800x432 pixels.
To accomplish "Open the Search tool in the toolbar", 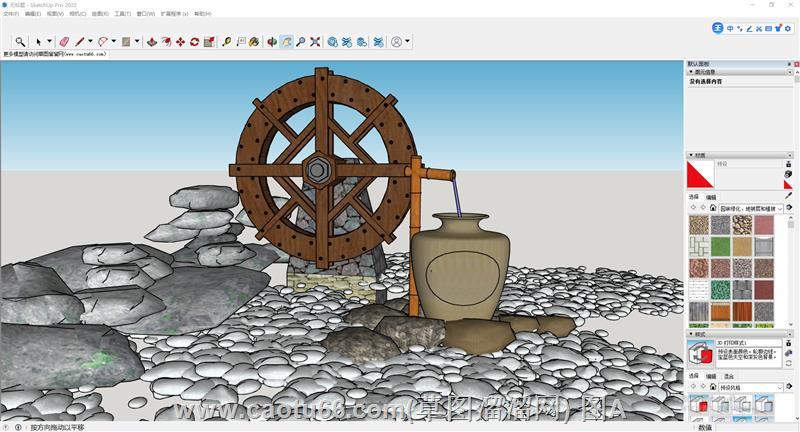I will 20,42.
